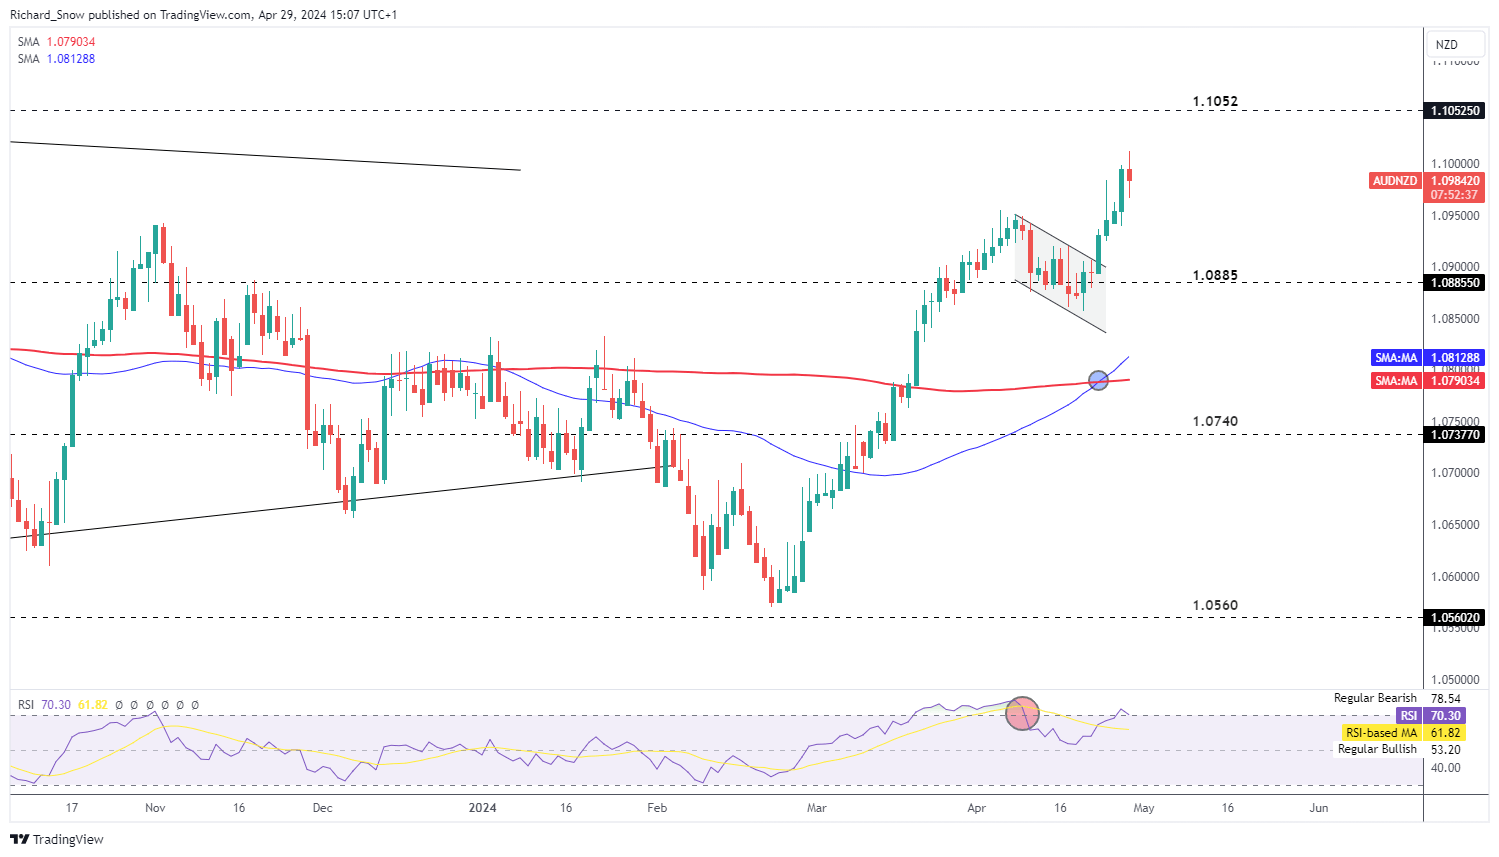Click the Regular Bearish 78.54 label
This screenshot has height=857, width=1499.
1397,698
